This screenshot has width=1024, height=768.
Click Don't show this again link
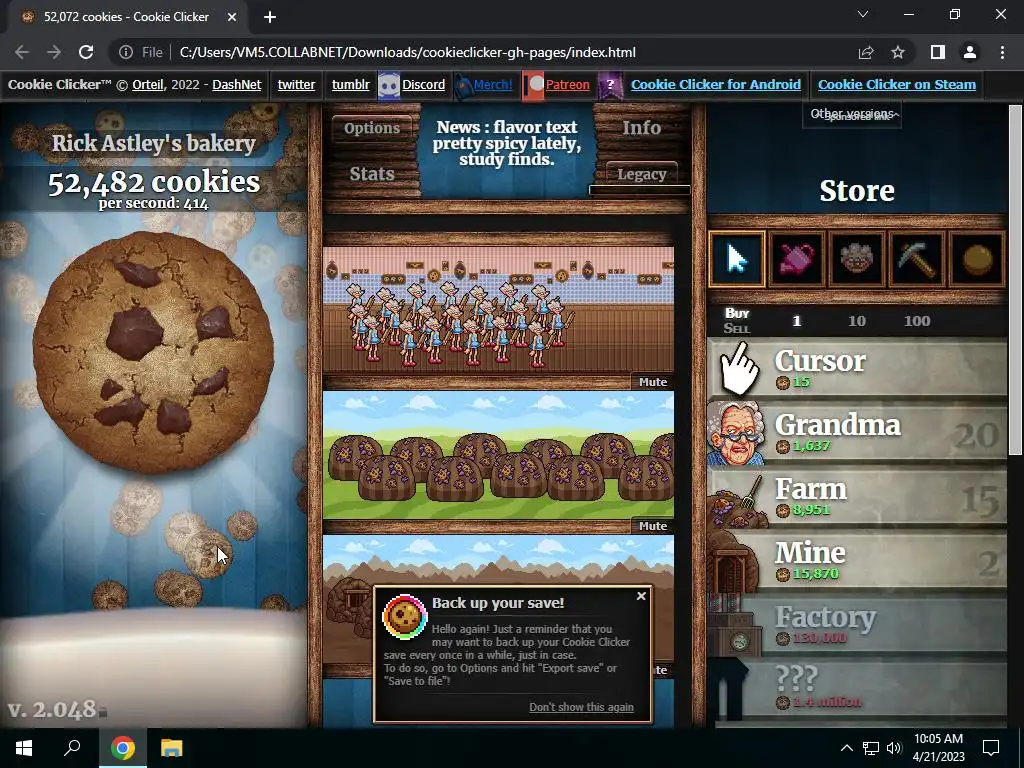(x=581, y=707)
